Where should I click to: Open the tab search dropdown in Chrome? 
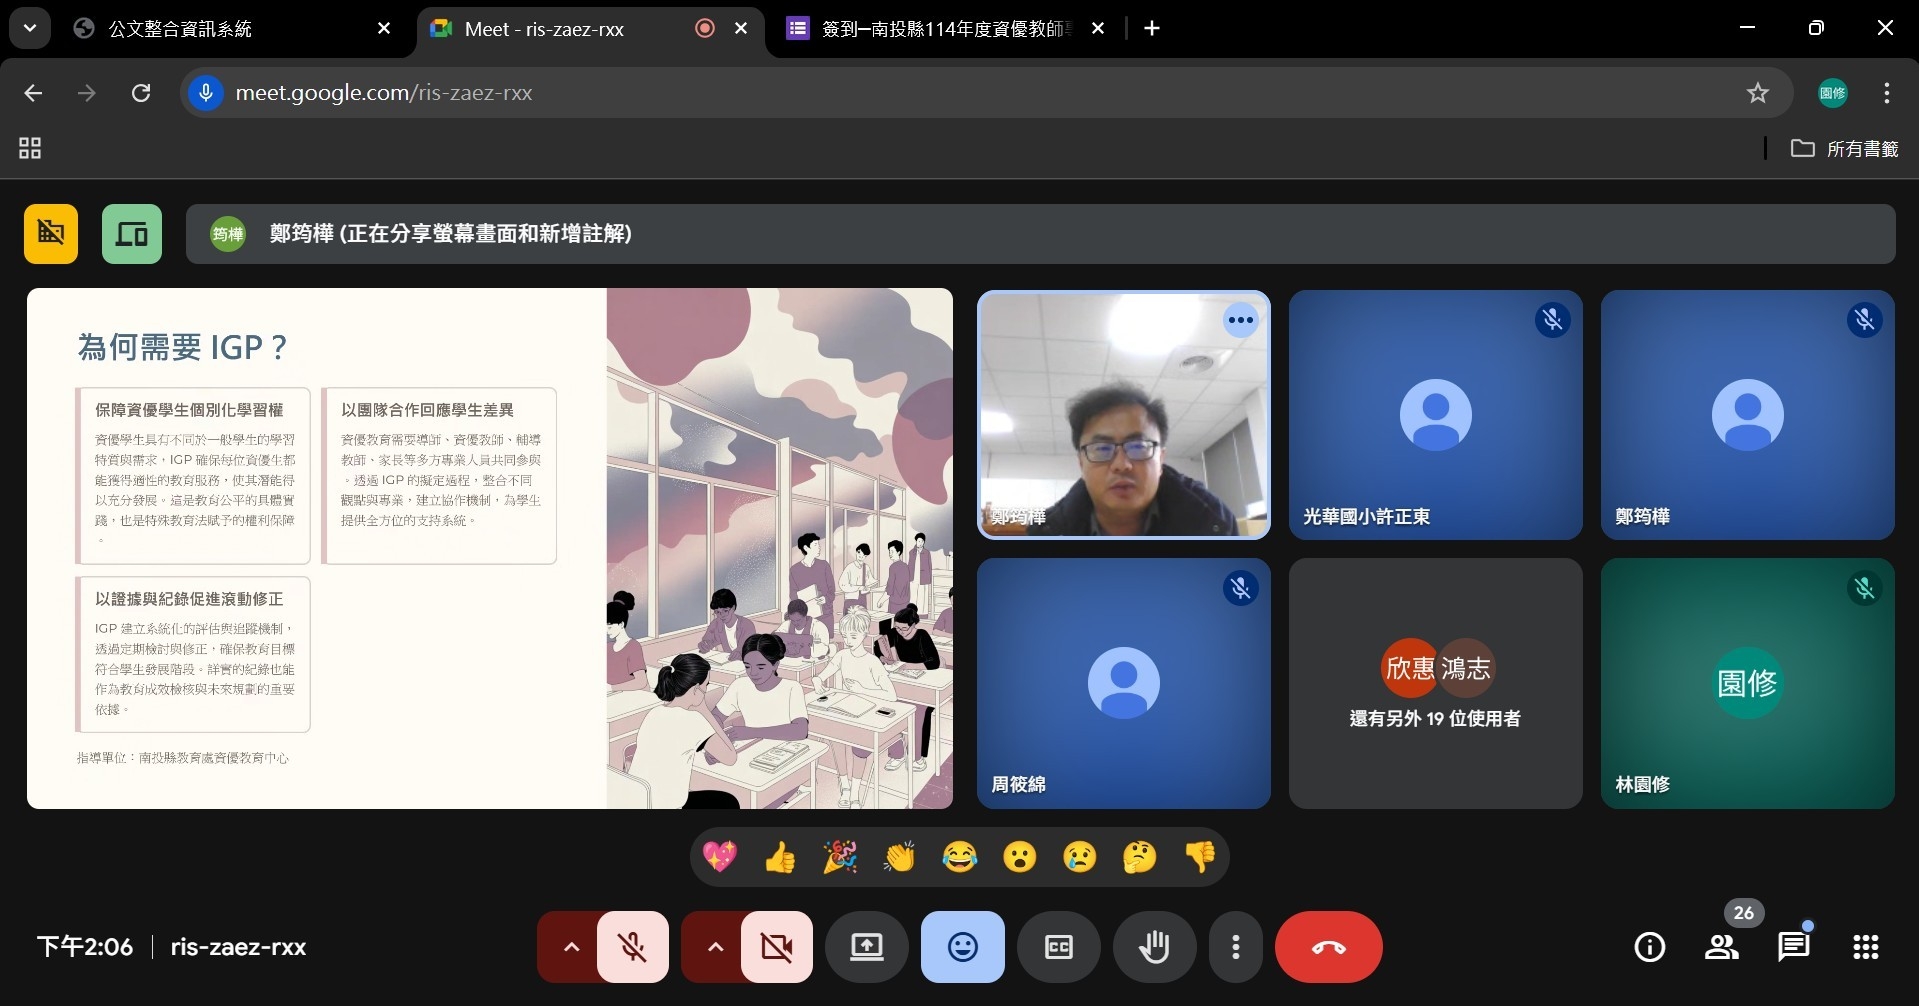30,28
